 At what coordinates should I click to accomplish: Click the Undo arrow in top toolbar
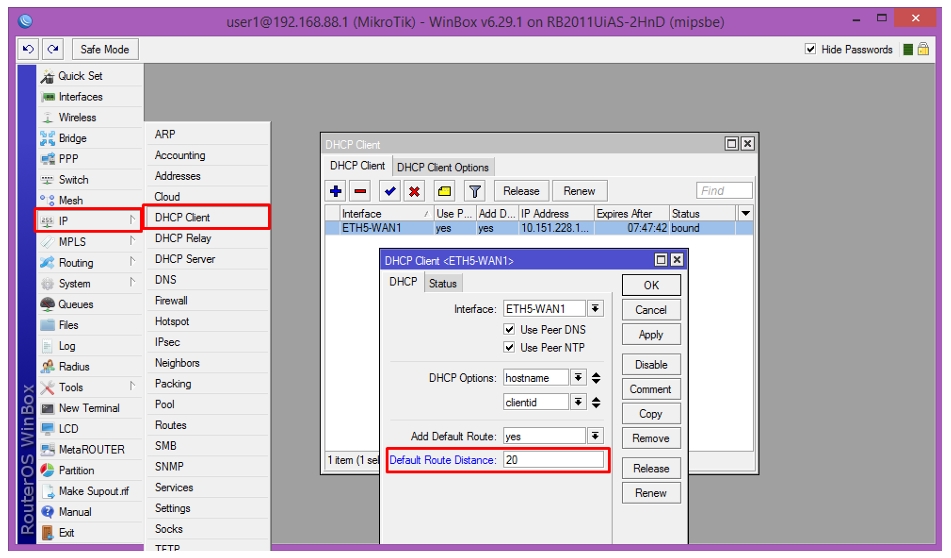click(x=28, y=49)
